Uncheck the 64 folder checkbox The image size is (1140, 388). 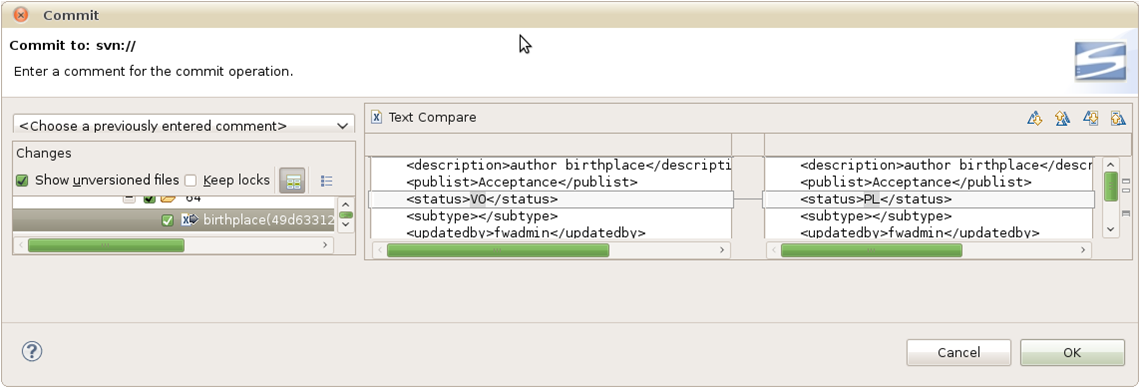point(149,198)
